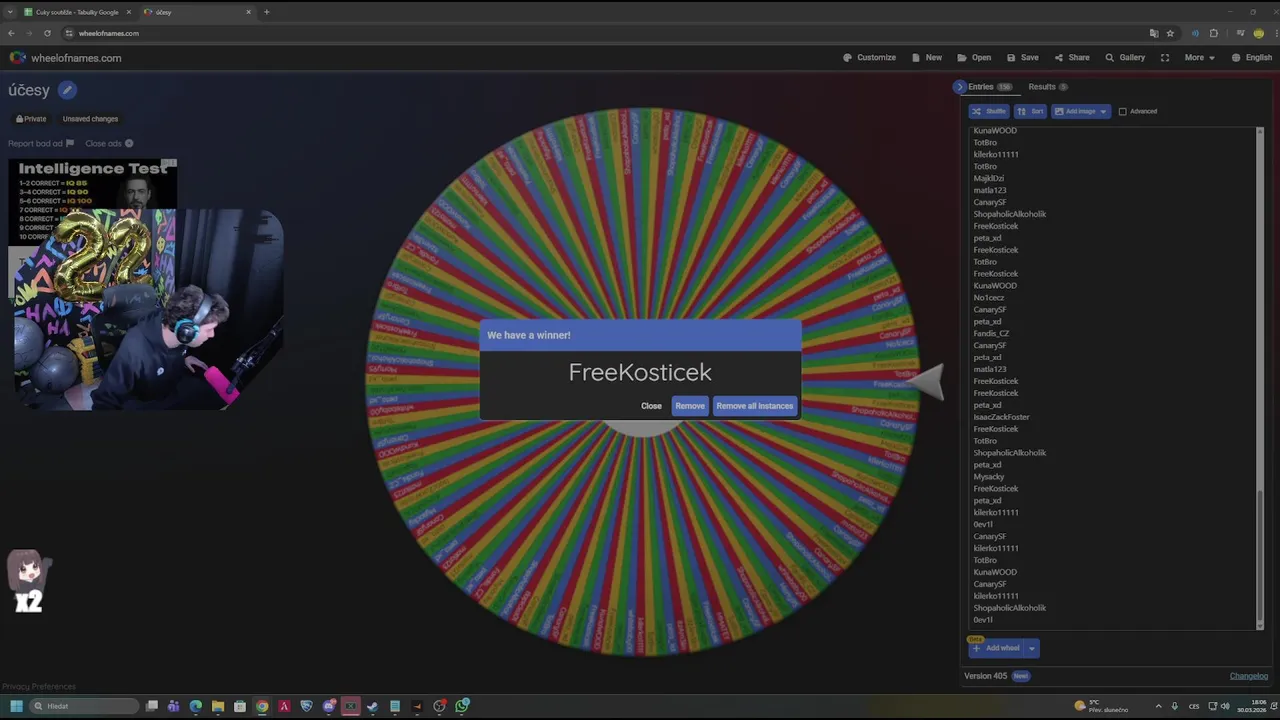Click the Sort entries button
This screenshot has height=720, width=1280.
[1030, 111]
